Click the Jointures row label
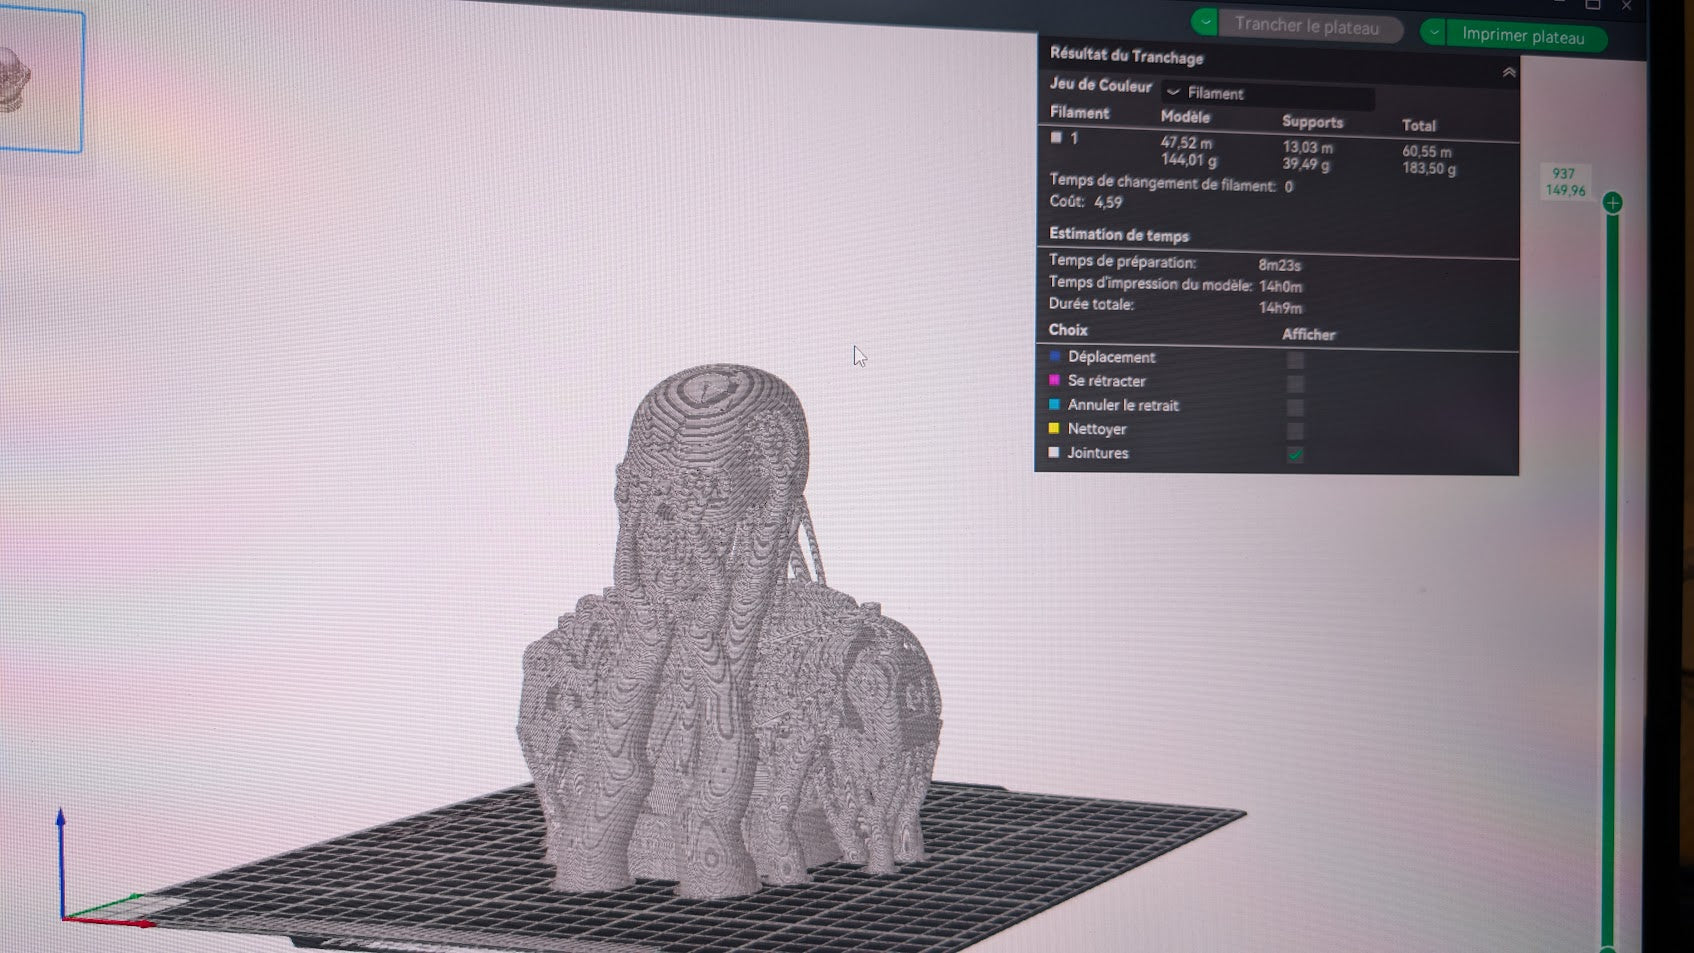The height and width of the screenshot is (953, 1694). click(x=1097, y=453)
